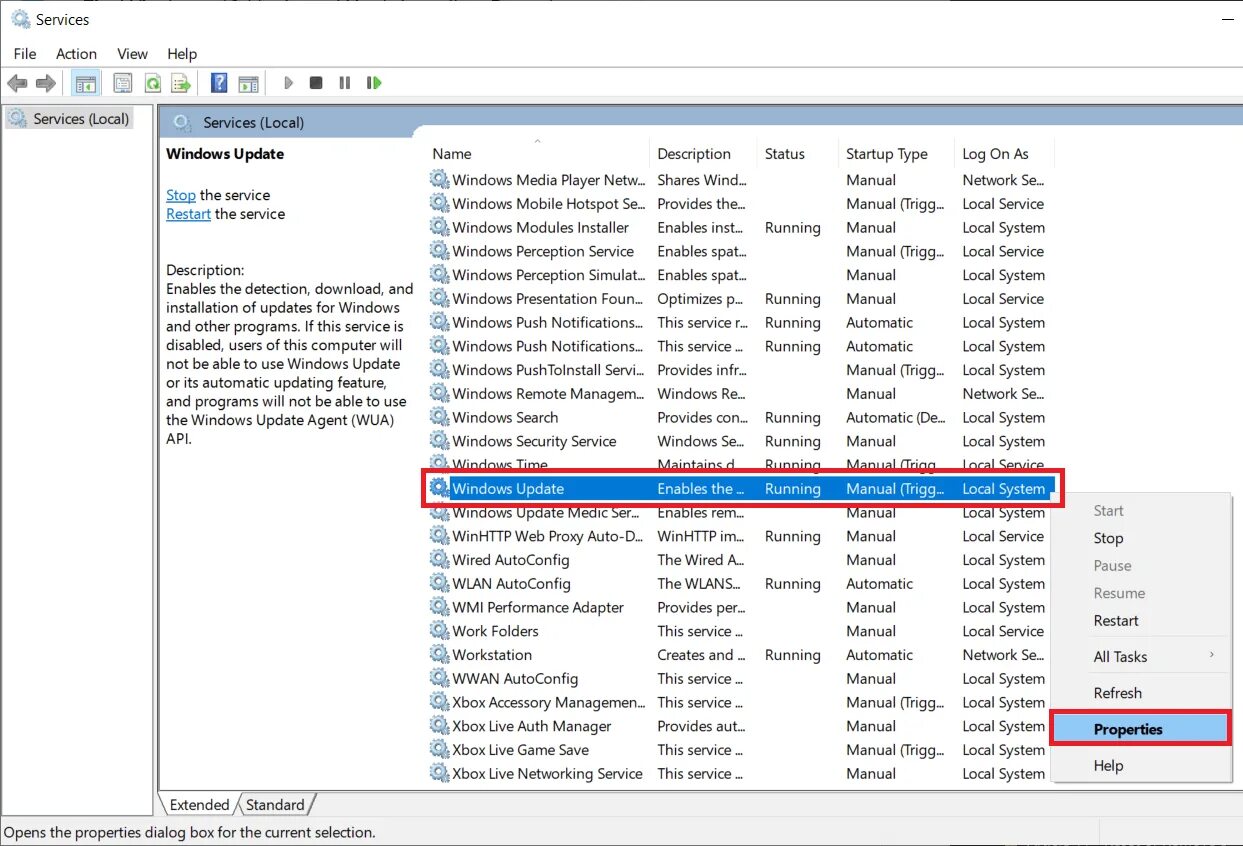
Task: Click gear icon beside Workstation service
Action: 440,655
